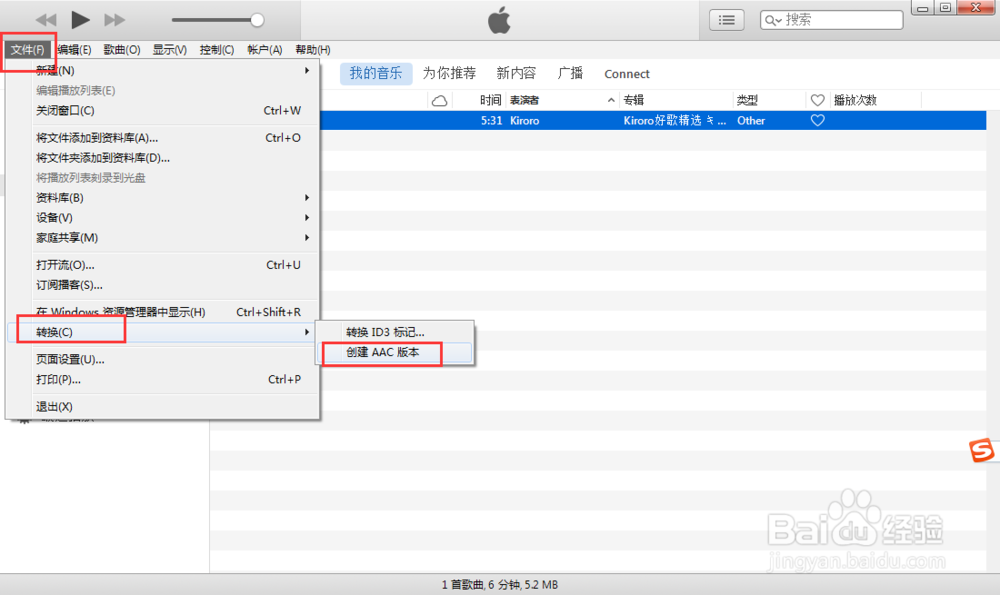Expand the 资料库(B) submenu

tap(163, 198)
